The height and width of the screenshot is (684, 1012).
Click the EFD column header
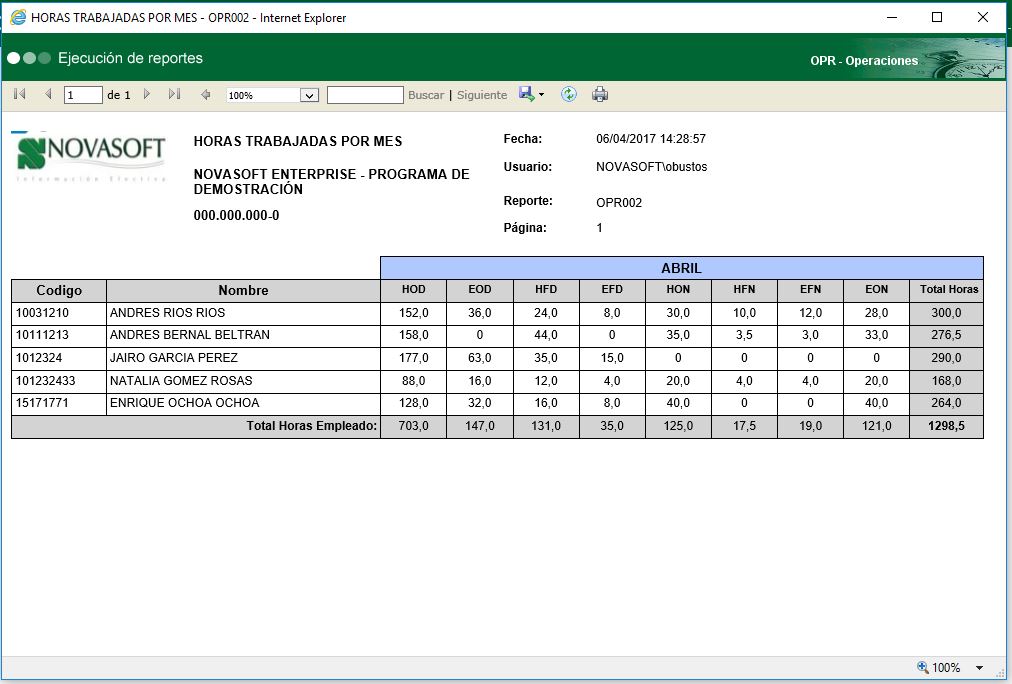(x=612, y=290)
